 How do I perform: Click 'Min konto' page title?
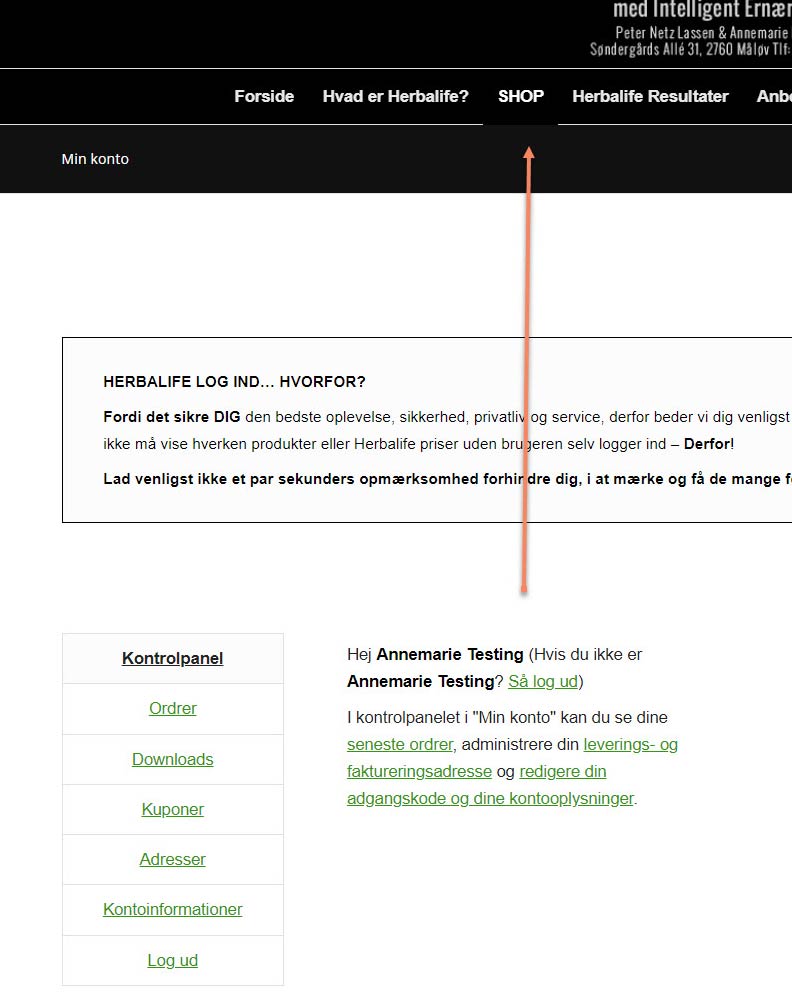[95, 159]
